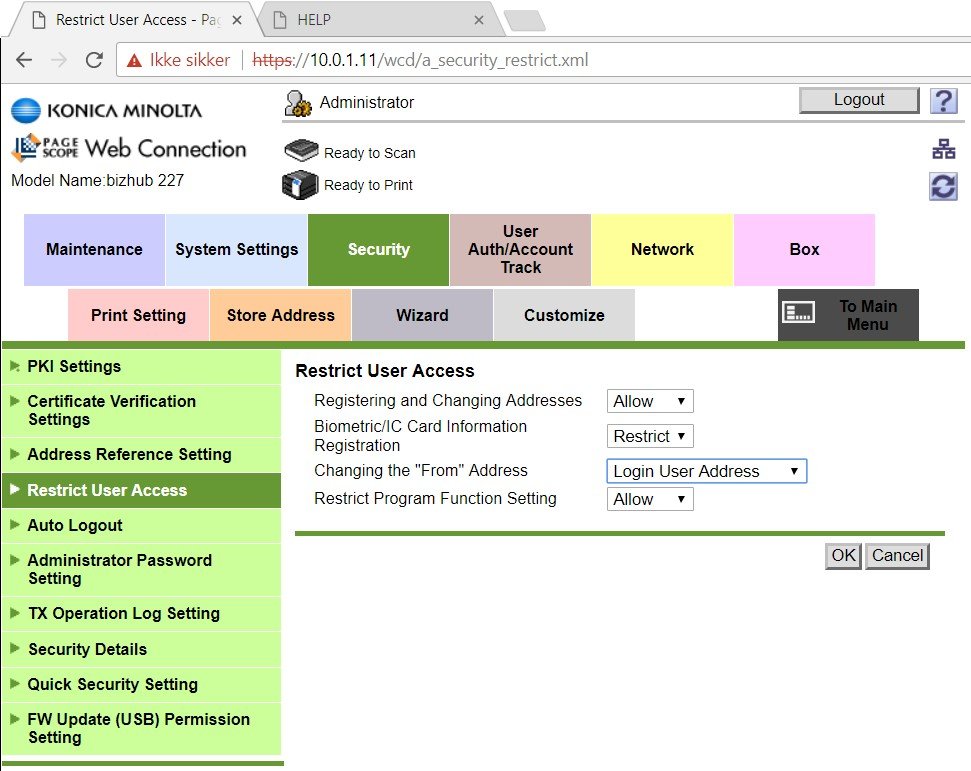This screenshot has width=971, height=771.
Task: Click the Konica Minolta logo
Action: pyautogui.click(x=106, y=110)
